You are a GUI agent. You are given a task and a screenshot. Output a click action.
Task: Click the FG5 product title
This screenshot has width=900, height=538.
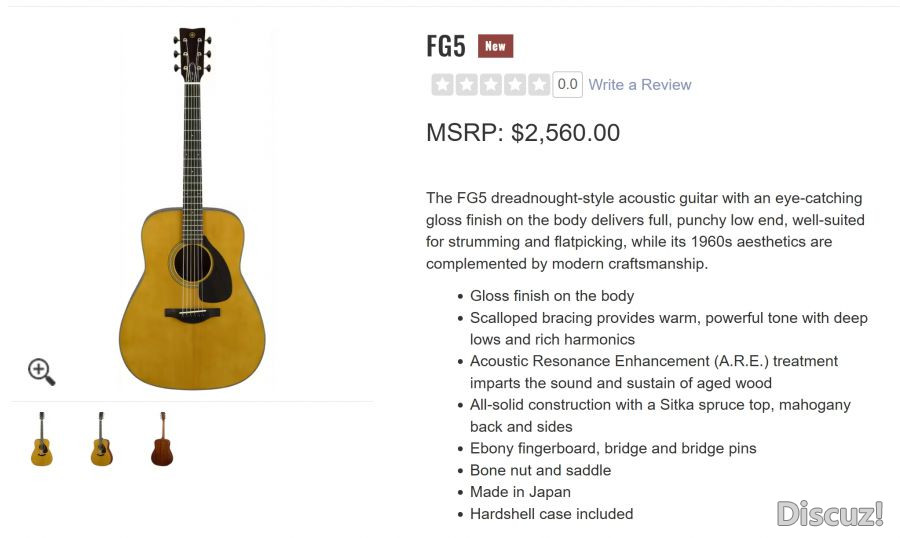tap(446, 46)
